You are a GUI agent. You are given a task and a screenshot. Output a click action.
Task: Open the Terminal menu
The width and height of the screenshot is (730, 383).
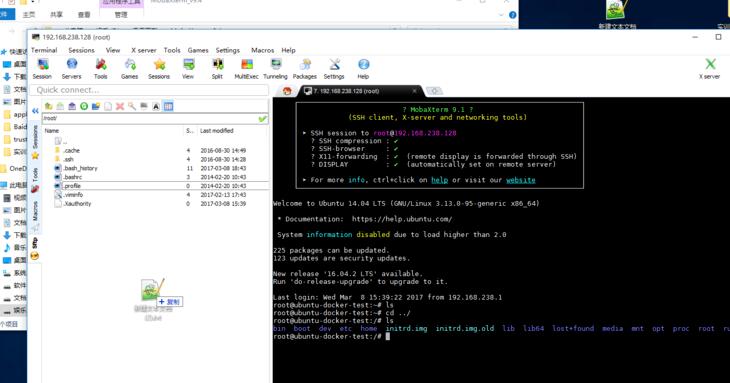(x=44, y=50)
